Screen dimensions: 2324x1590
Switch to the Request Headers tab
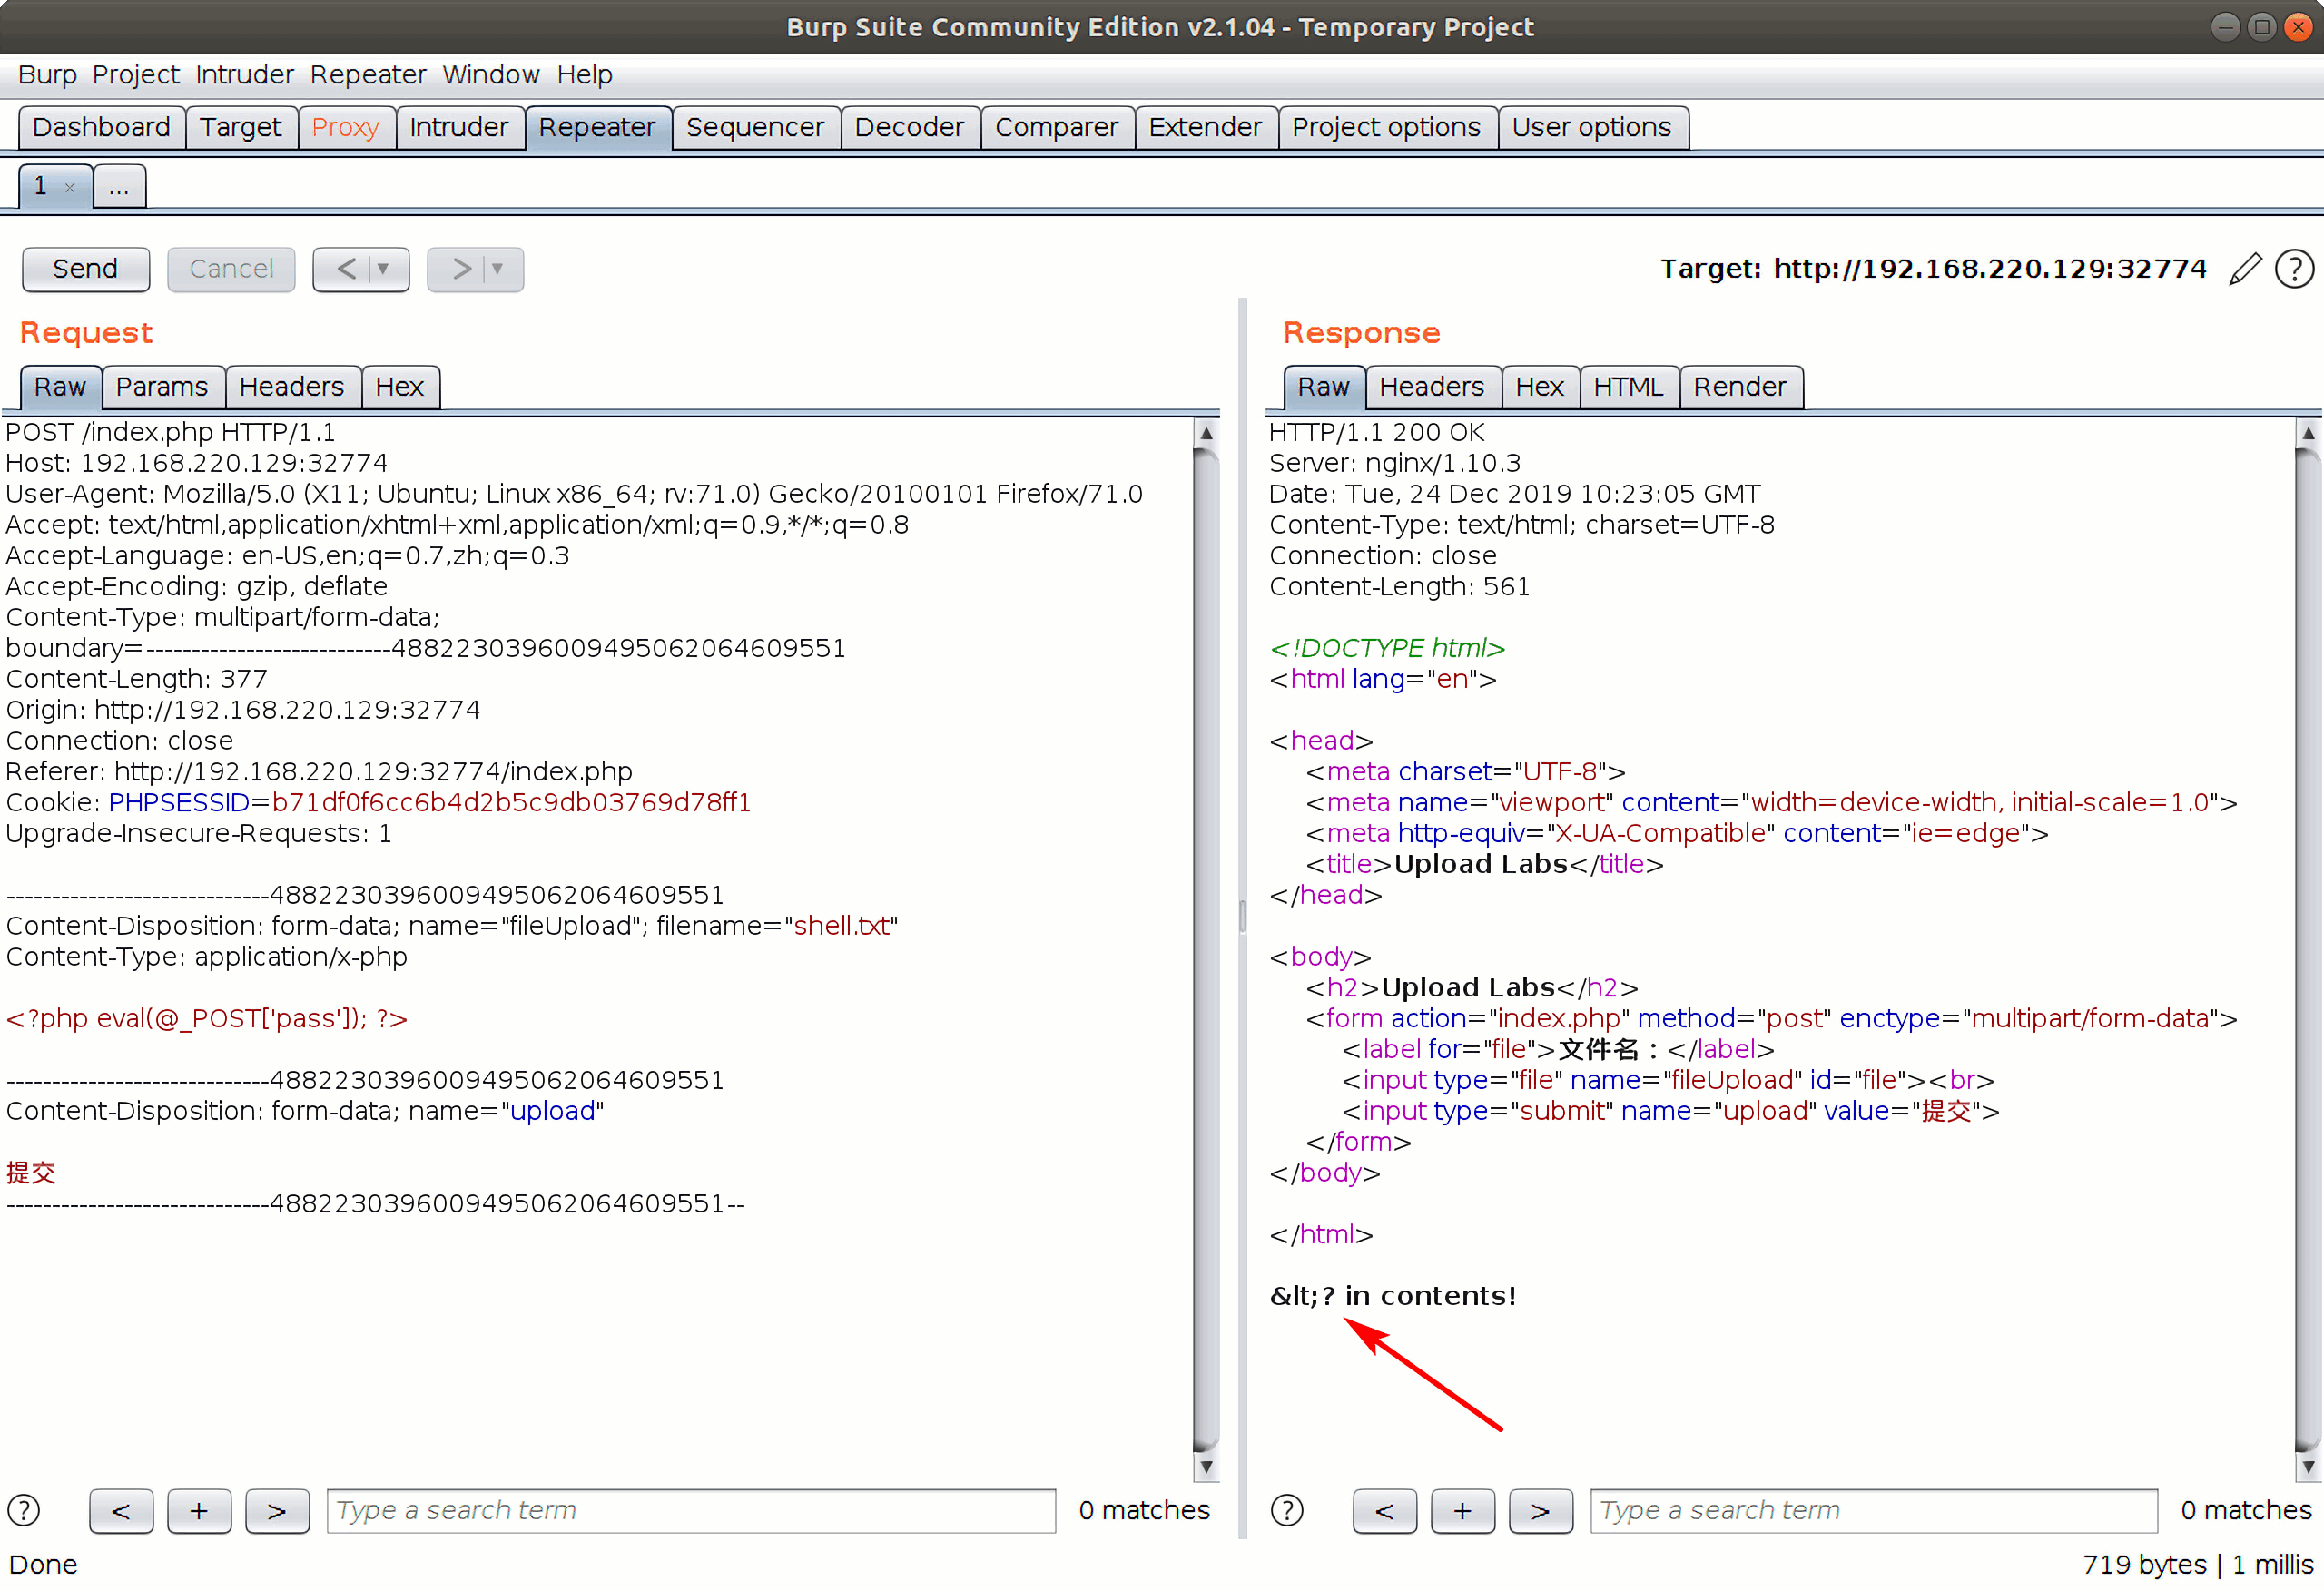292,387
